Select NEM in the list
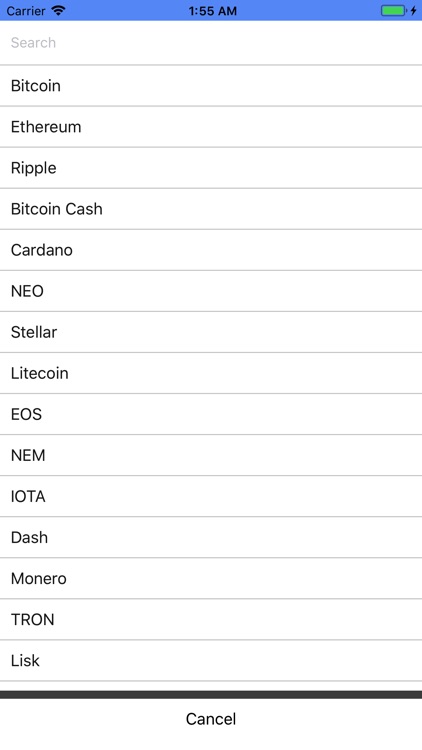This screenshot has width=422, height=750. 211,456
